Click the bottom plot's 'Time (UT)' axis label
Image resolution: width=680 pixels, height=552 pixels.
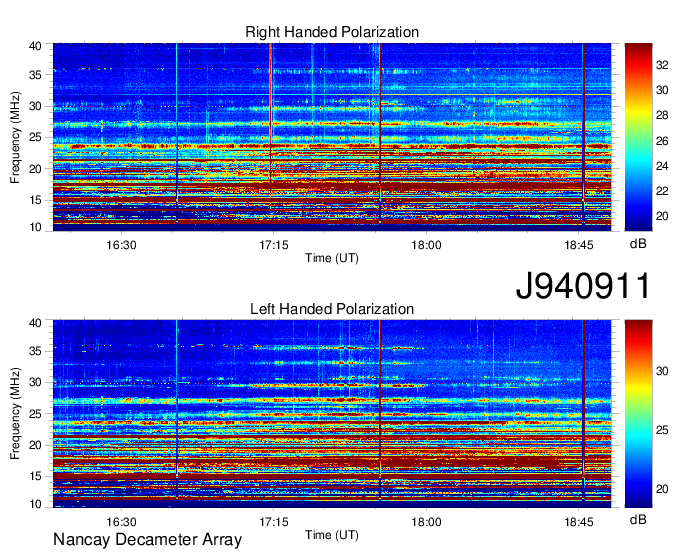[332, 535]
